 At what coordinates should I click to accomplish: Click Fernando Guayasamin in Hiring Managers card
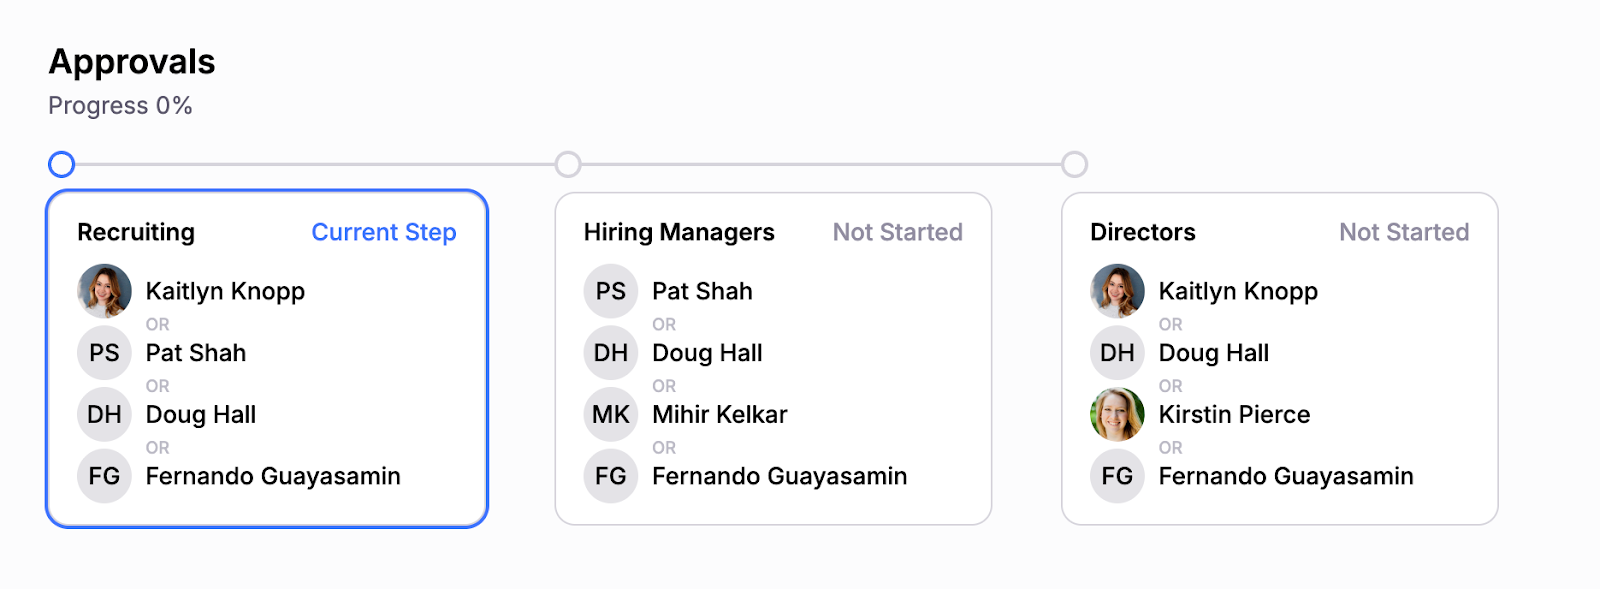(x=780, y=476)
